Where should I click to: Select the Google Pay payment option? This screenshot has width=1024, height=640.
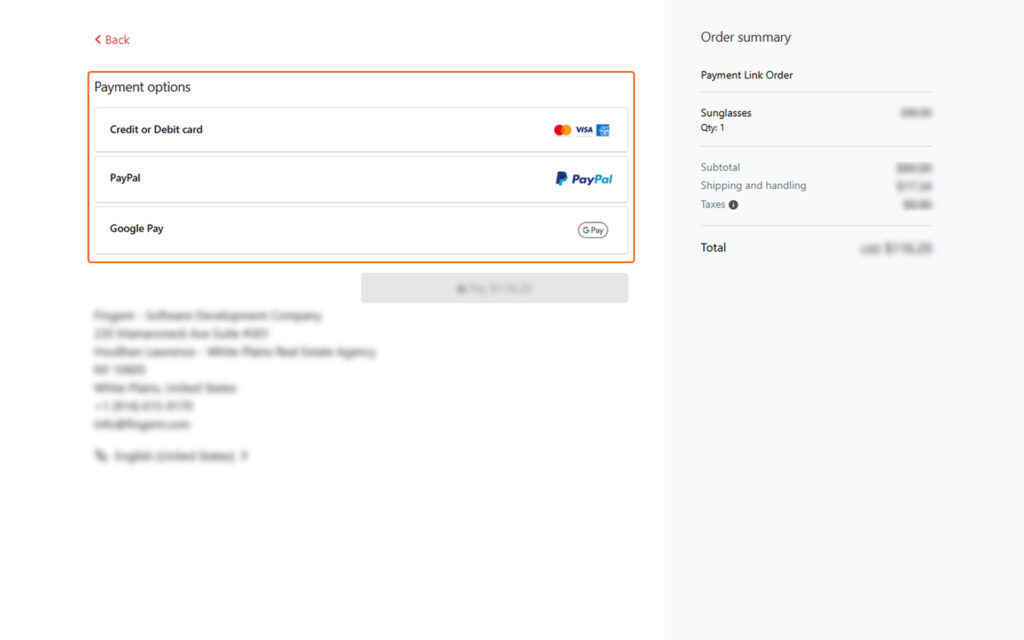(x=361, y=230)
